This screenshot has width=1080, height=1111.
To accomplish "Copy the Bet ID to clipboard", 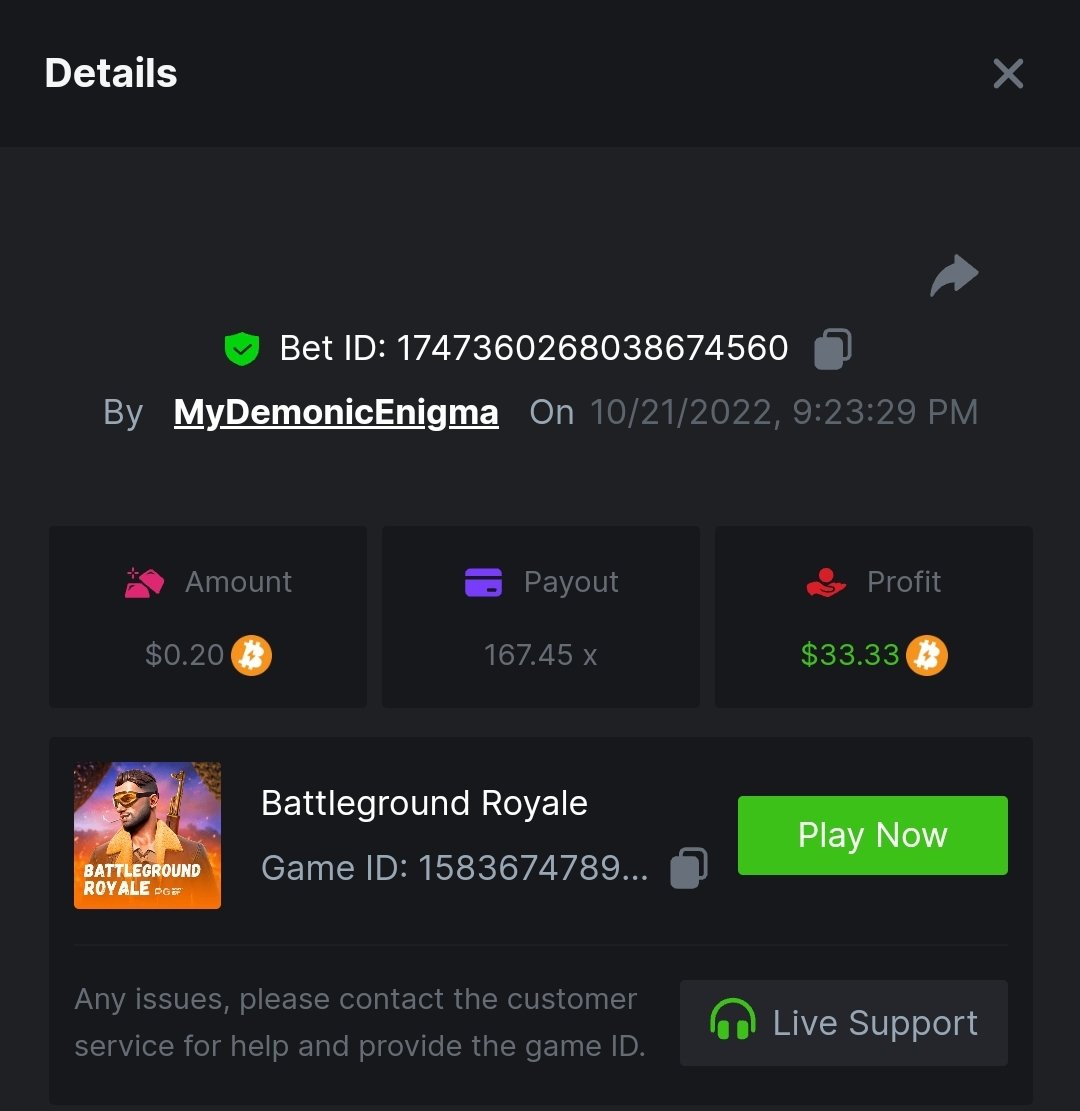I will (832, 349).
